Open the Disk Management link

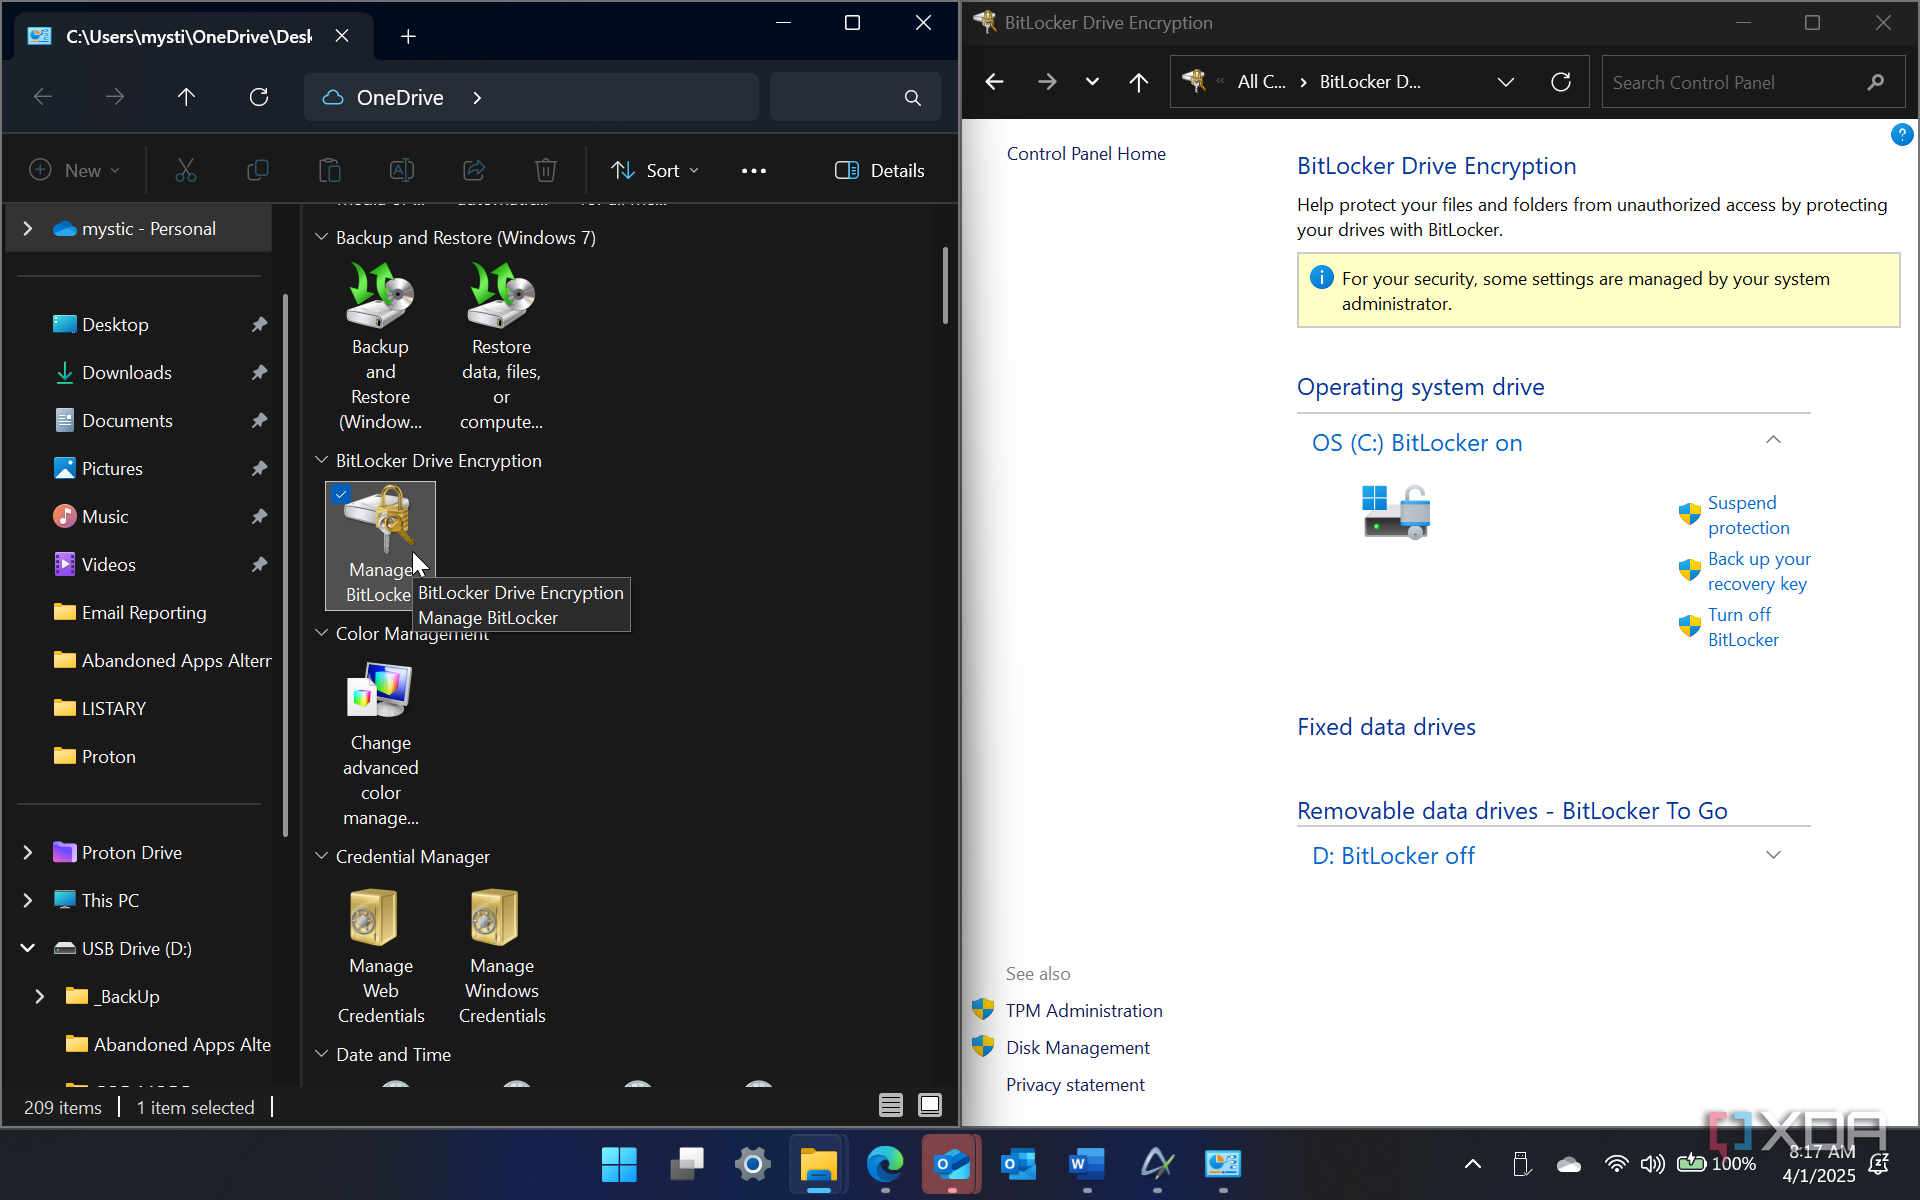click(1077, 1047)
